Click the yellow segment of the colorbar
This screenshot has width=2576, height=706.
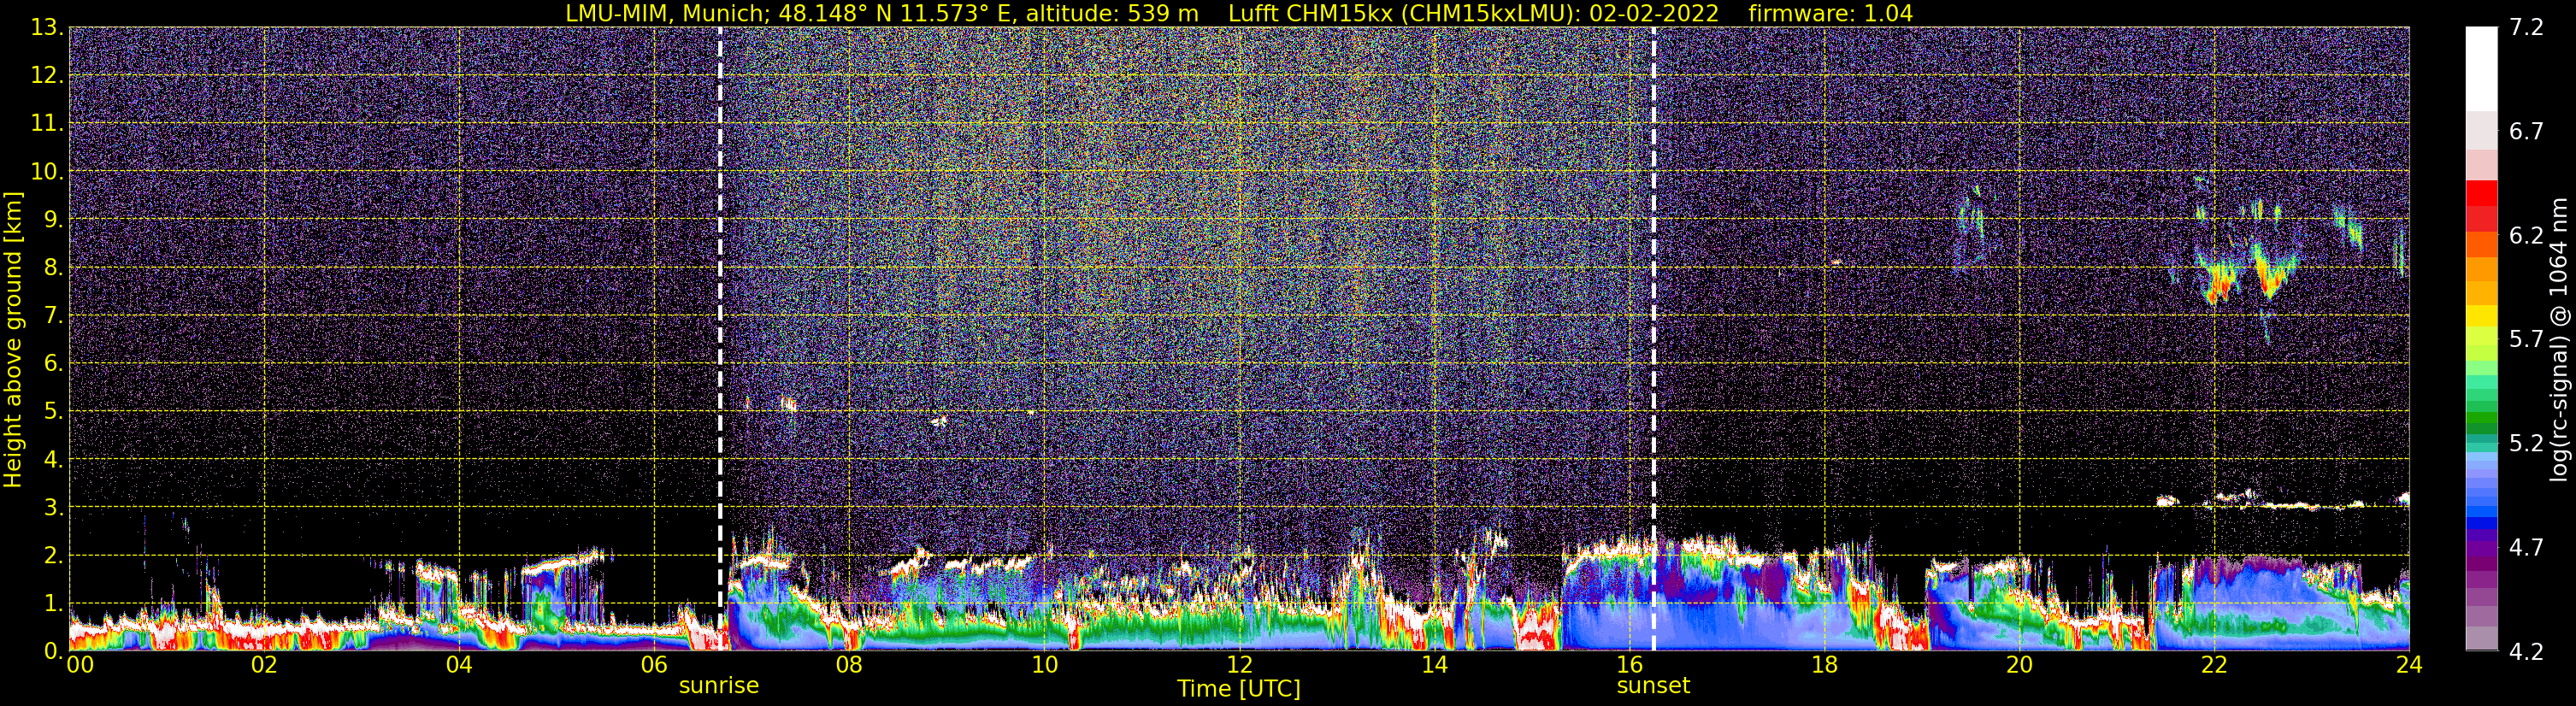(2481, 315)
